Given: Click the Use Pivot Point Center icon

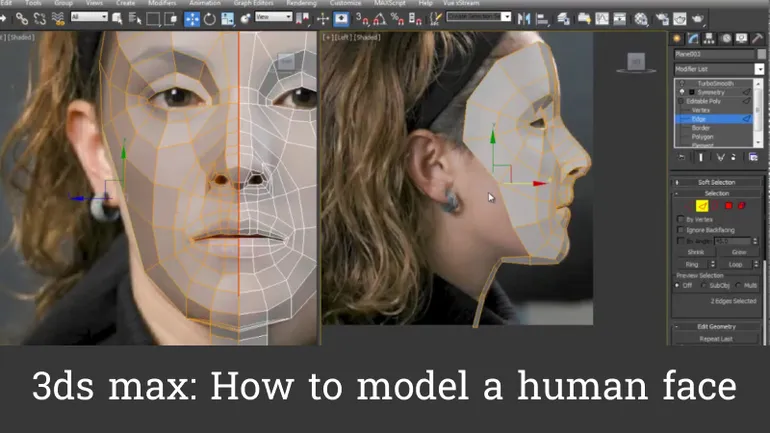Looking at the screenshot, I should 302,19.
